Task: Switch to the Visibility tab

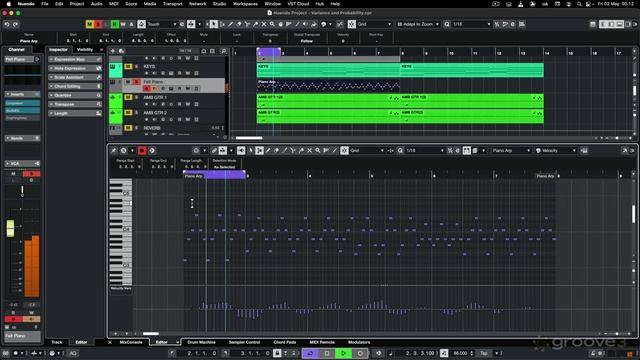Action: [85, 50]
